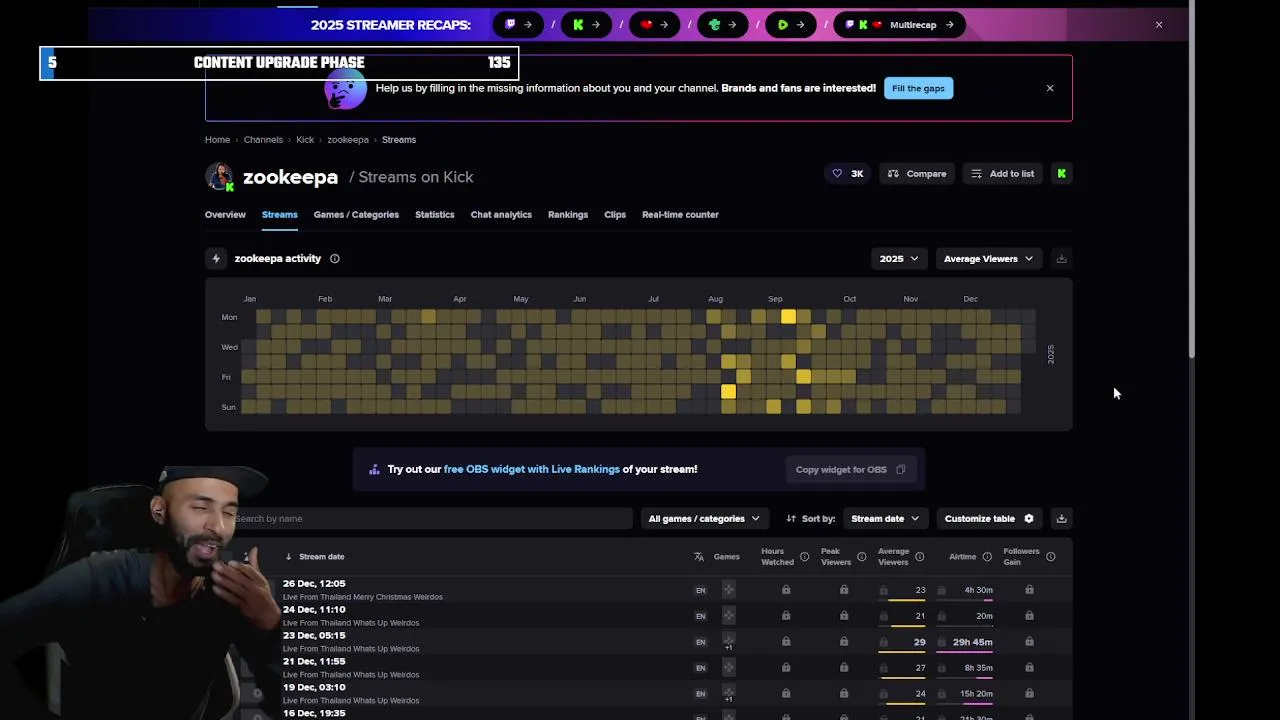Click the zookeepa channel avatar

(219, 177)
